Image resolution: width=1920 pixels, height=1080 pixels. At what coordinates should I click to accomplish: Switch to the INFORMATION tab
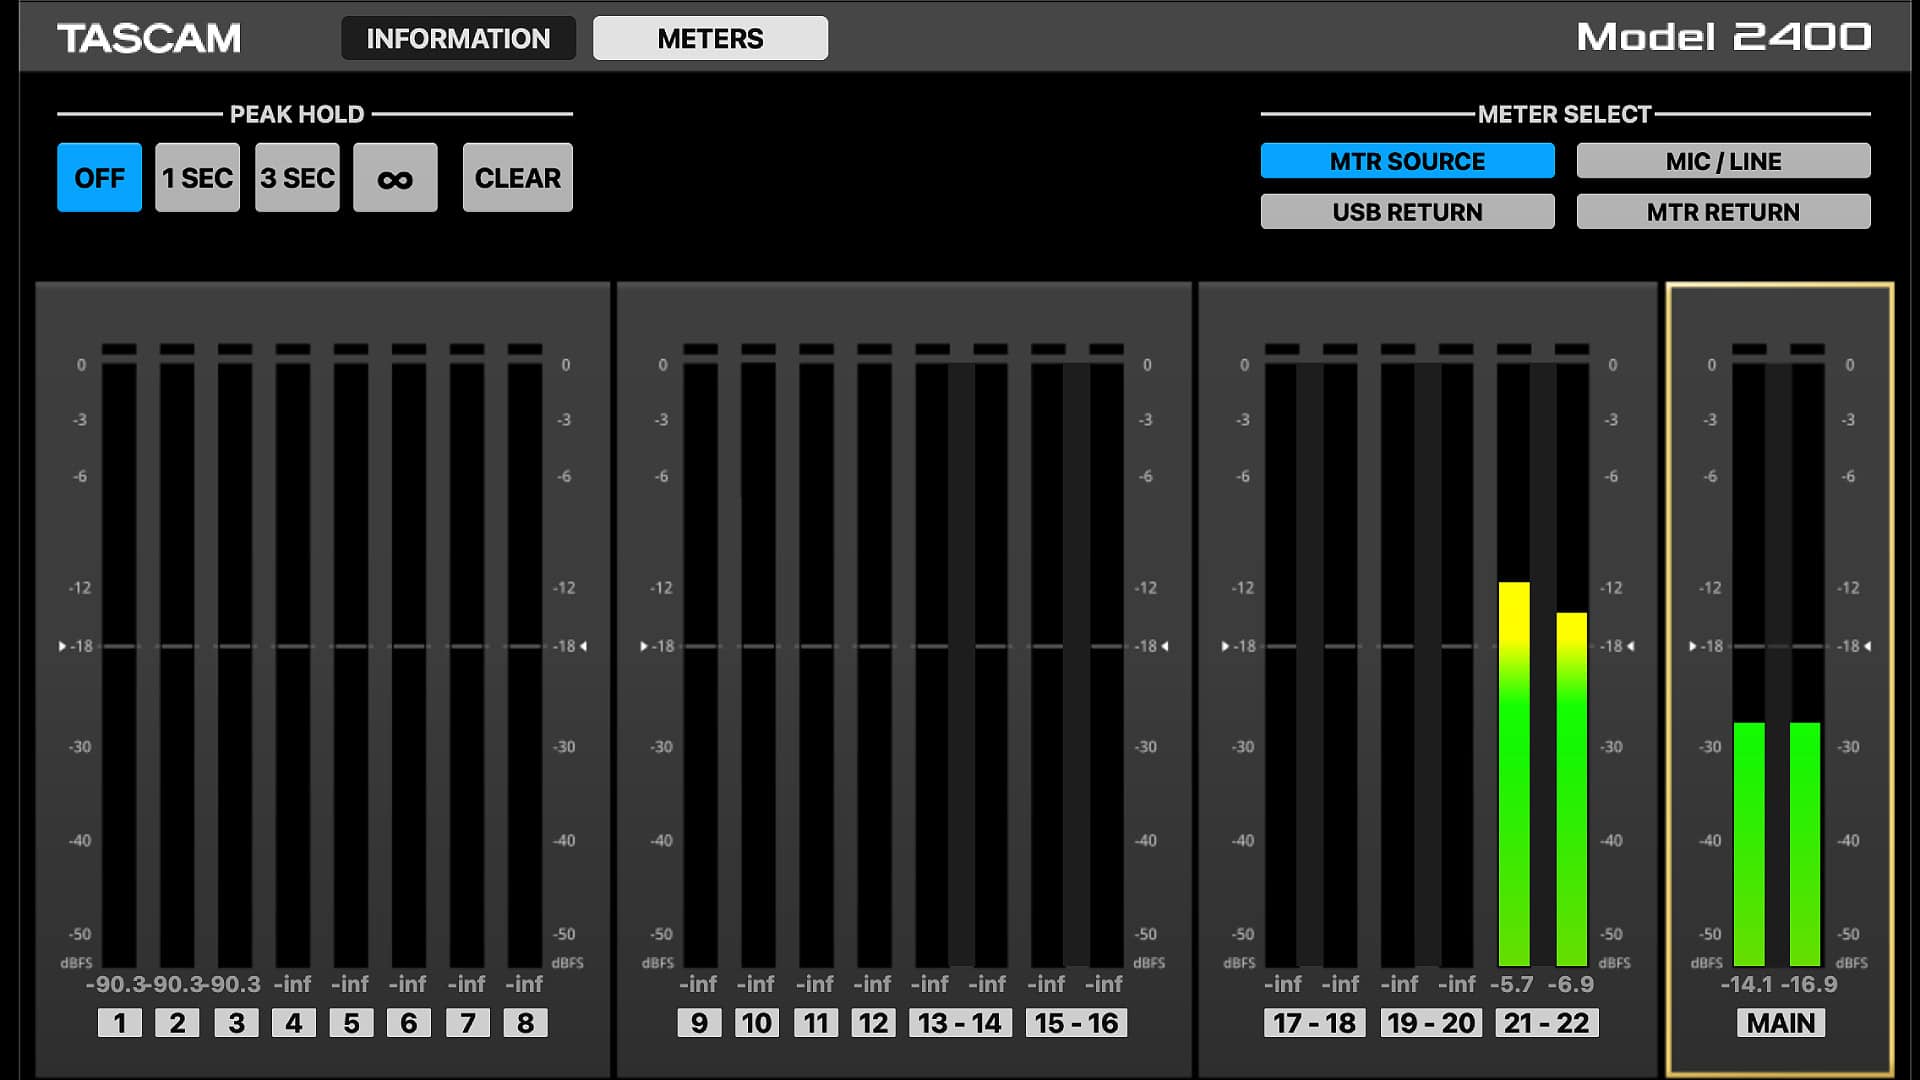point(458,38)
